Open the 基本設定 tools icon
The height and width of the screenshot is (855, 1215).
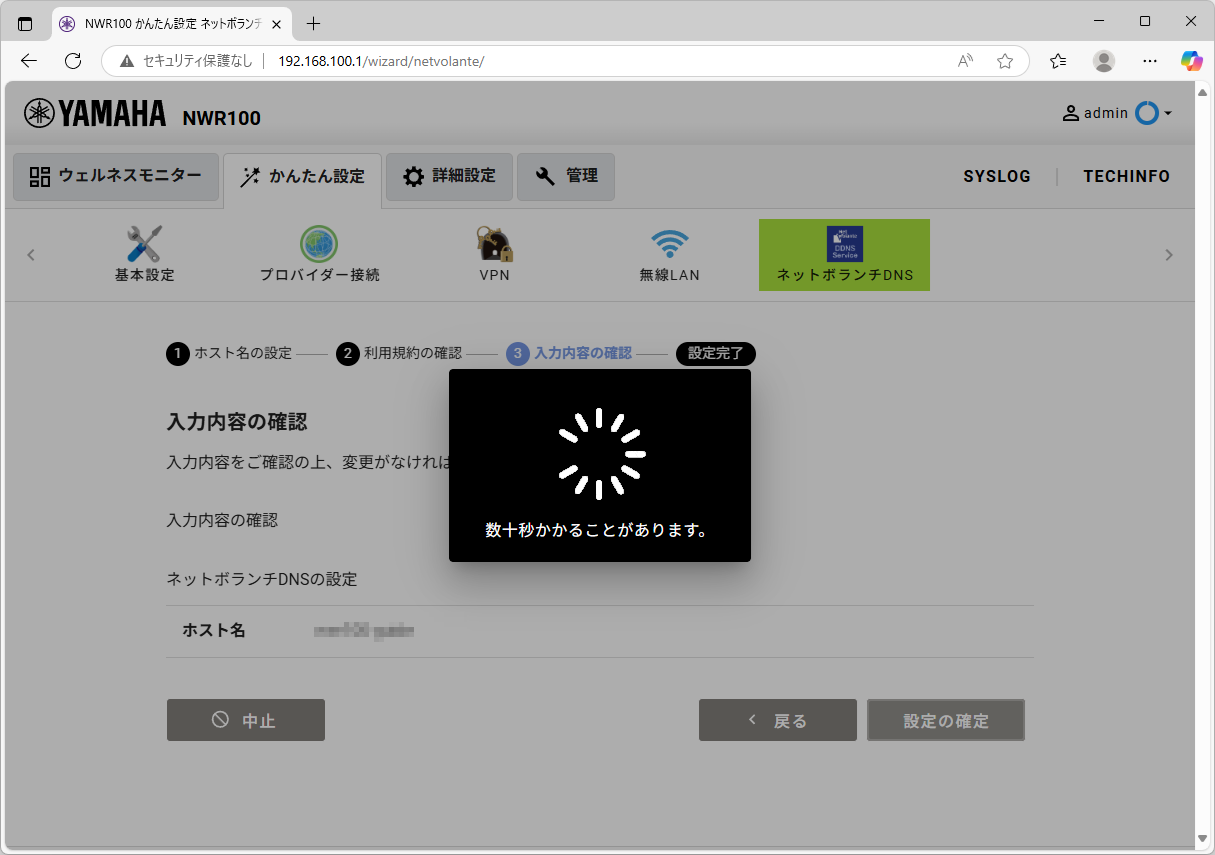(x=144, y=244)
